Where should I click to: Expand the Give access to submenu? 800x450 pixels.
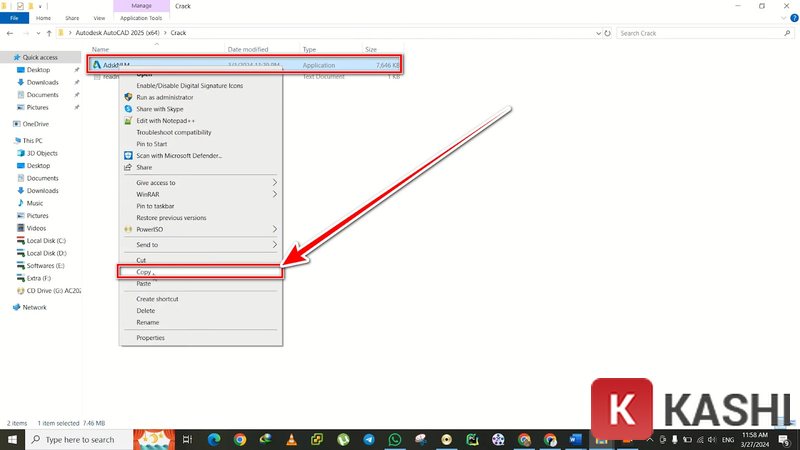[201, 183]
